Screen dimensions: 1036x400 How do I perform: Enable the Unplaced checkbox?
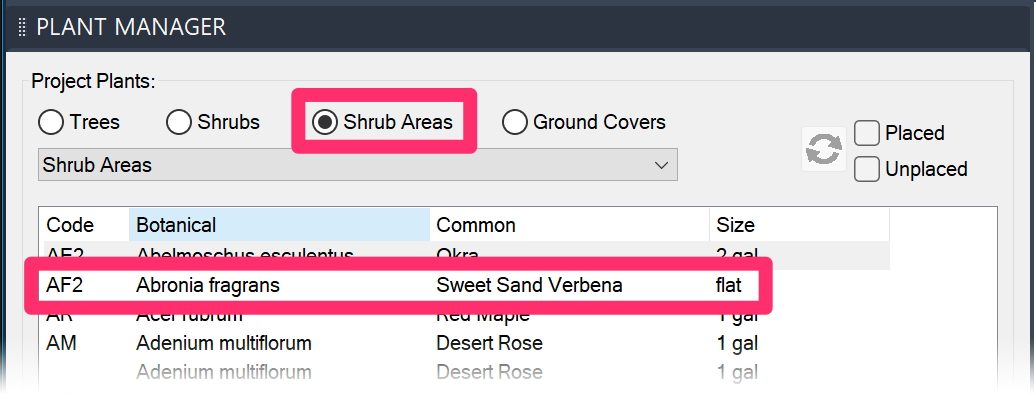tap(911, 169)
